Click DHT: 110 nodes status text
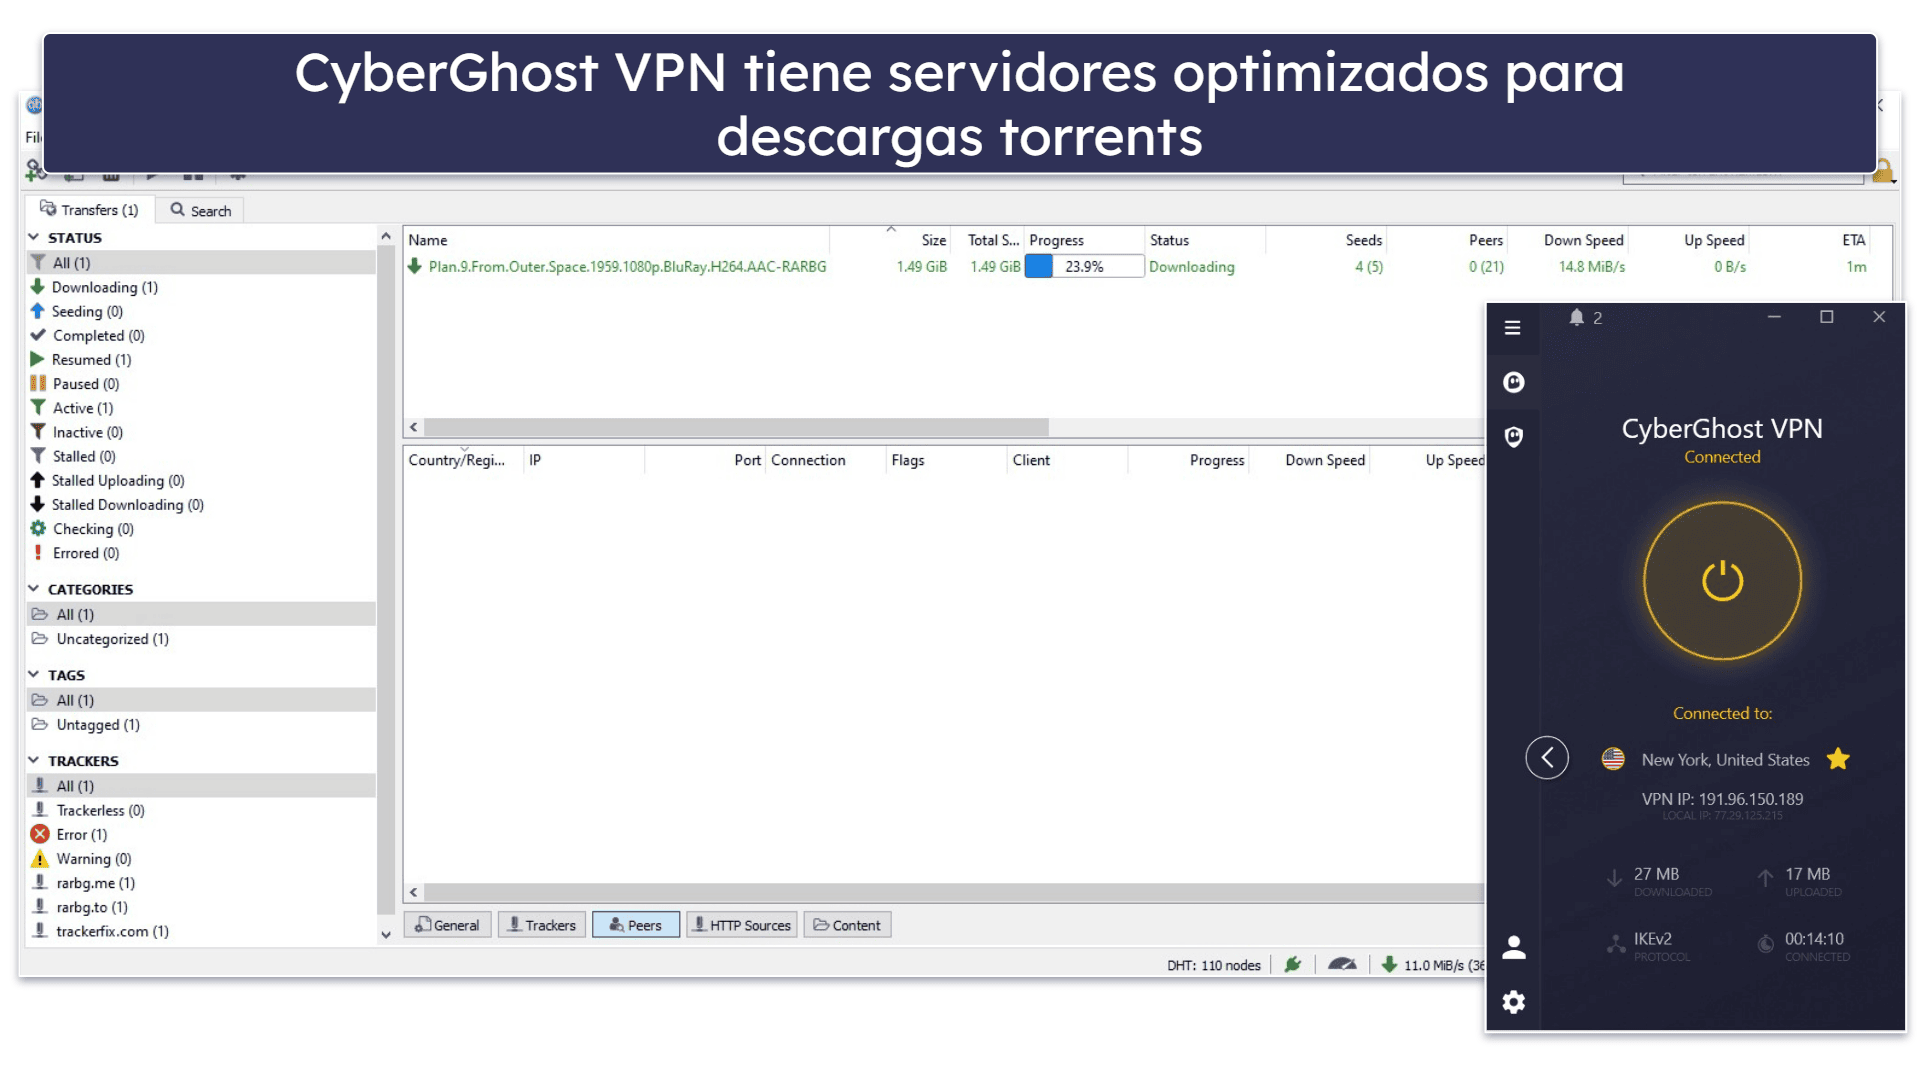 [x=1213, y=965]
